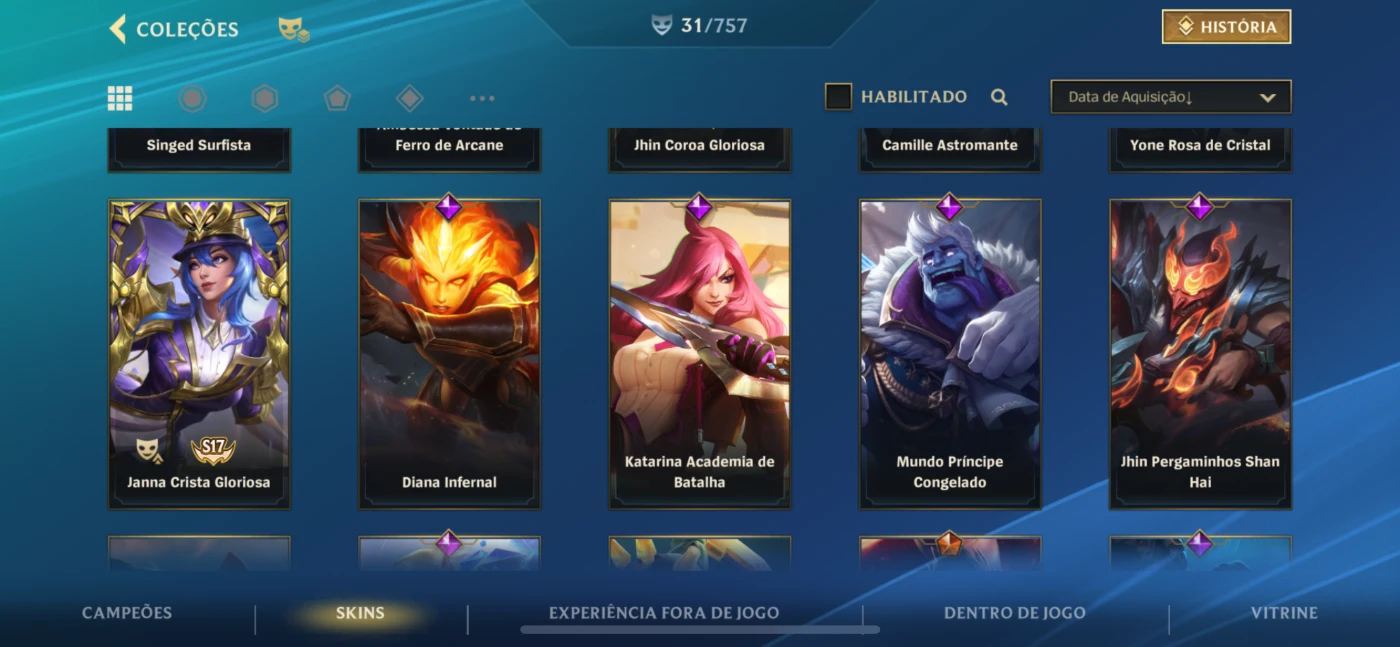Switch to the Campeões tab
The height and width of the screenshot is (647, 1400).
[x=127, y=613]
